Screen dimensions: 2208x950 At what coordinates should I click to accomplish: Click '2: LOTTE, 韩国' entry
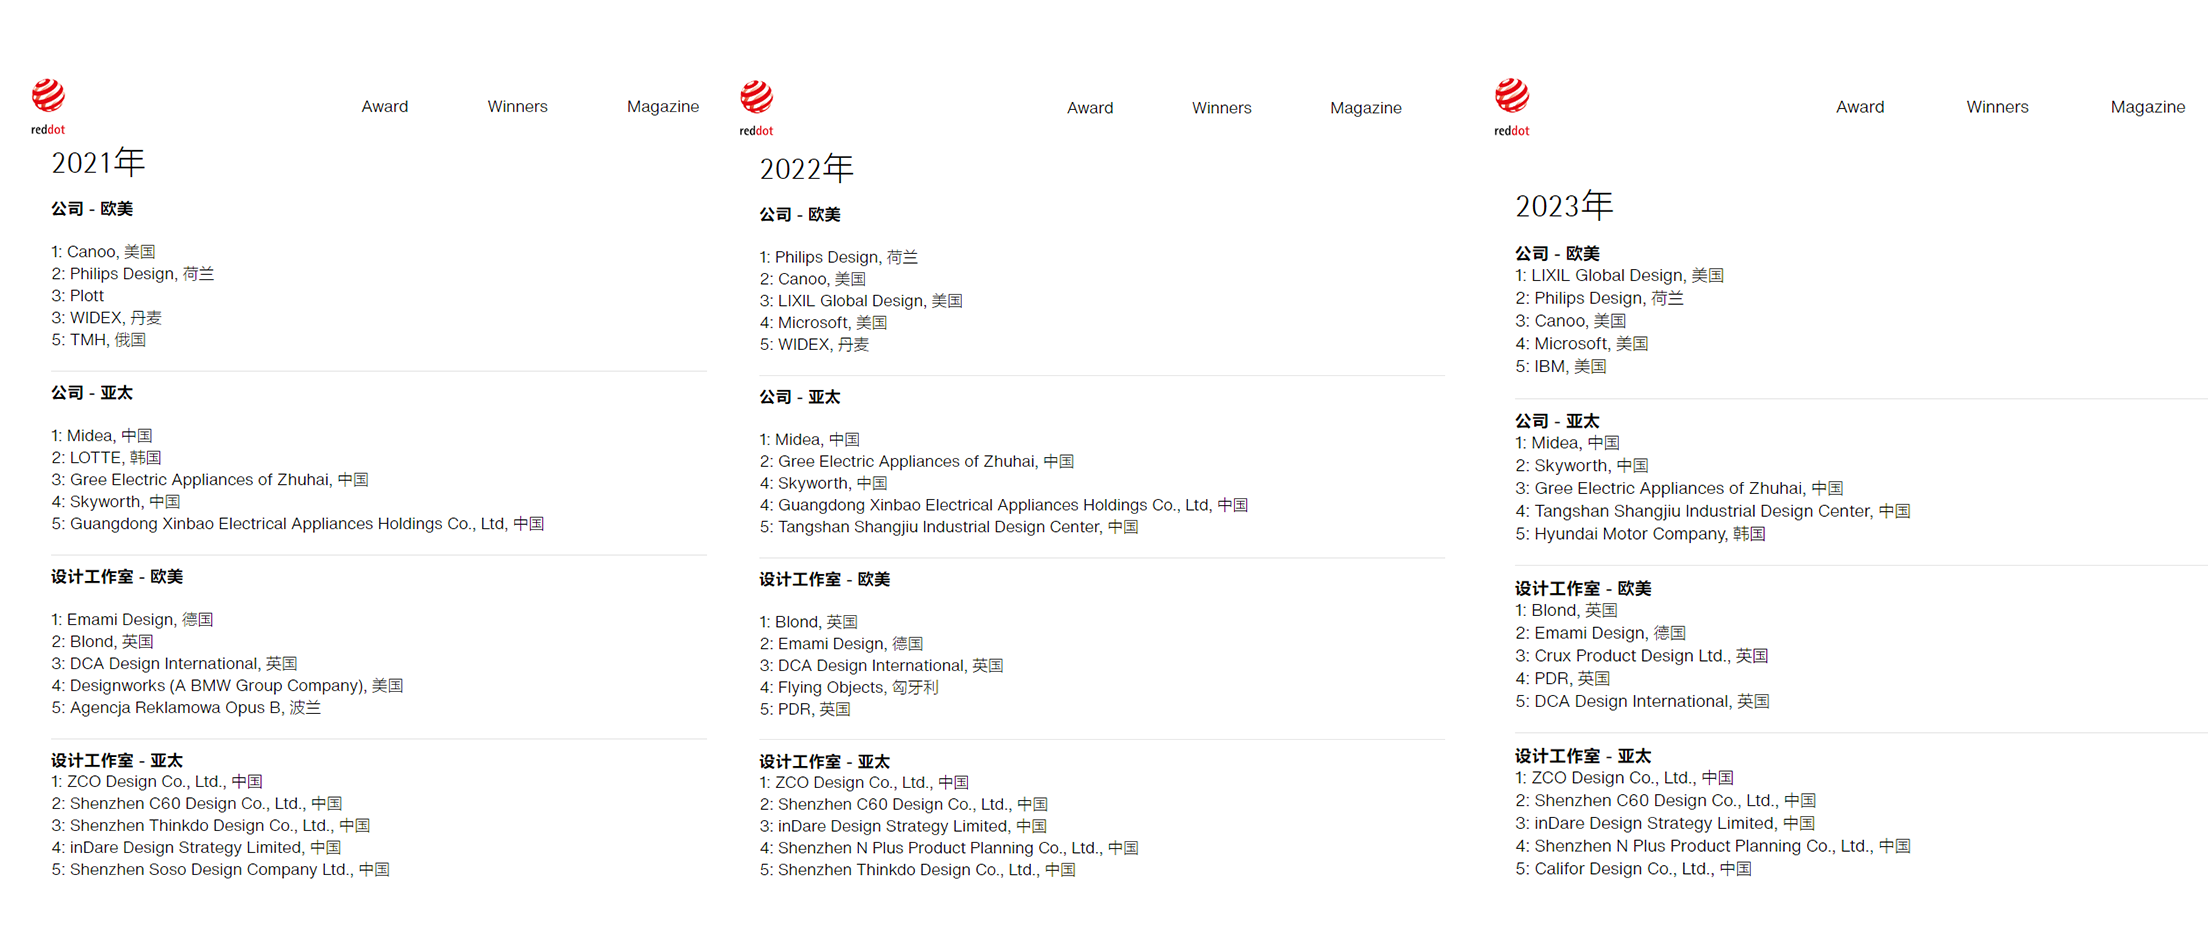[106, 457]
